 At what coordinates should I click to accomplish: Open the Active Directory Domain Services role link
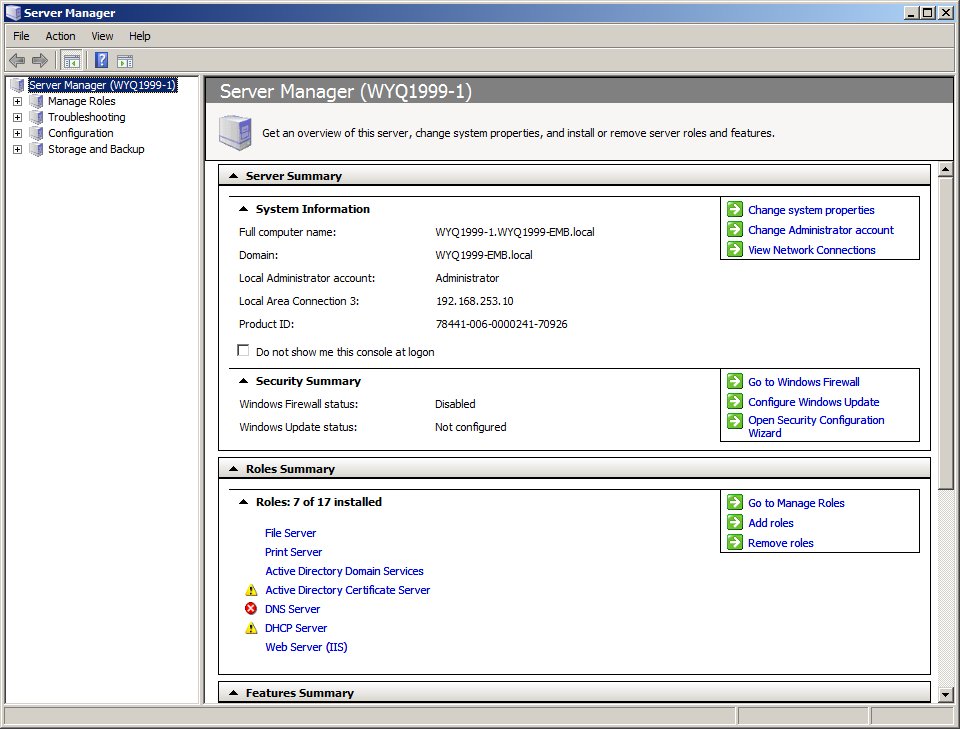coord(344,571)
